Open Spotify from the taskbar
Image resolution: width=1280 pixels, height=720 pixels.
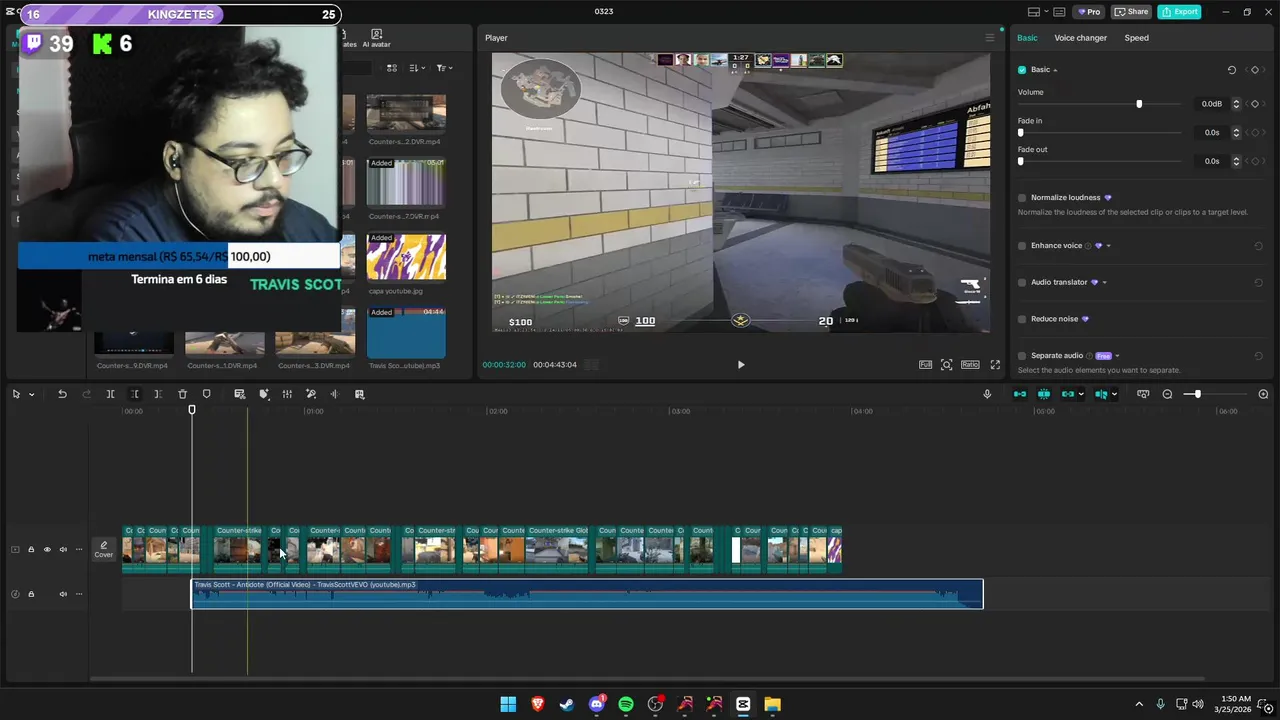click(x=626, y=704)
